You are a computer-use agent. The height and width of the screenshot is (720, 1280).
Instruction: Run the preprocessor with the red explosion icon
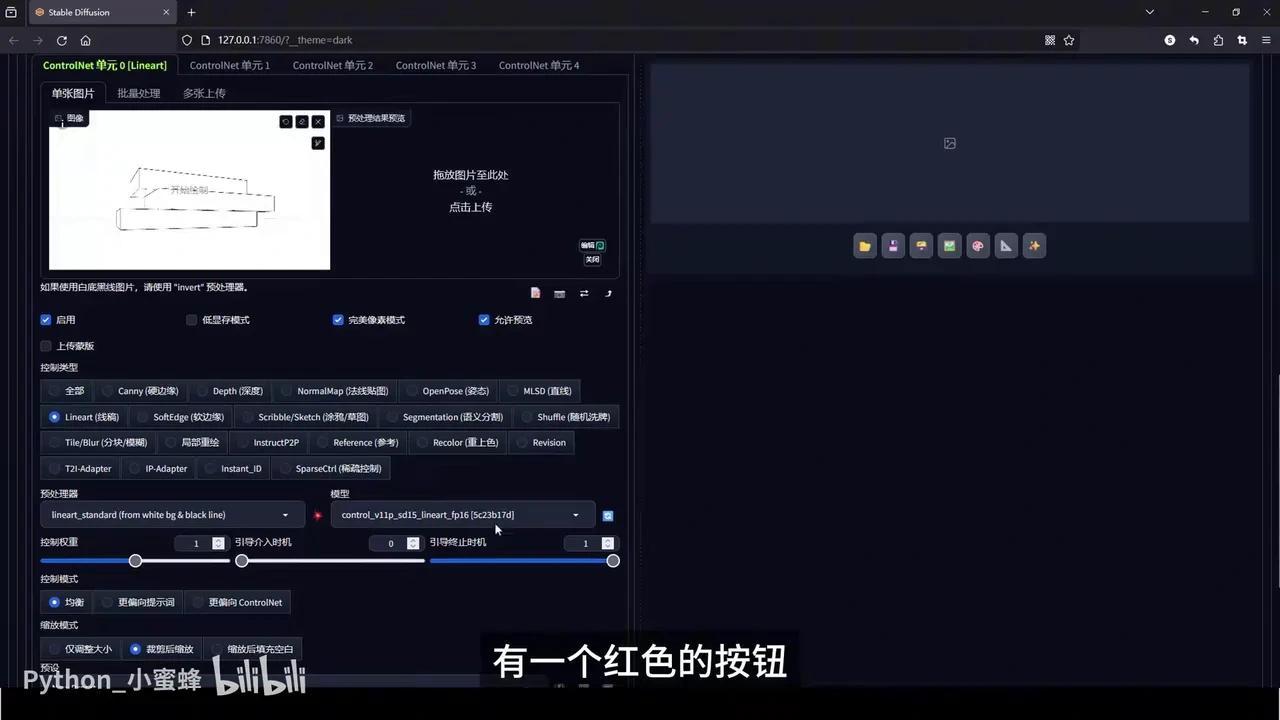[x=318, y=515]
